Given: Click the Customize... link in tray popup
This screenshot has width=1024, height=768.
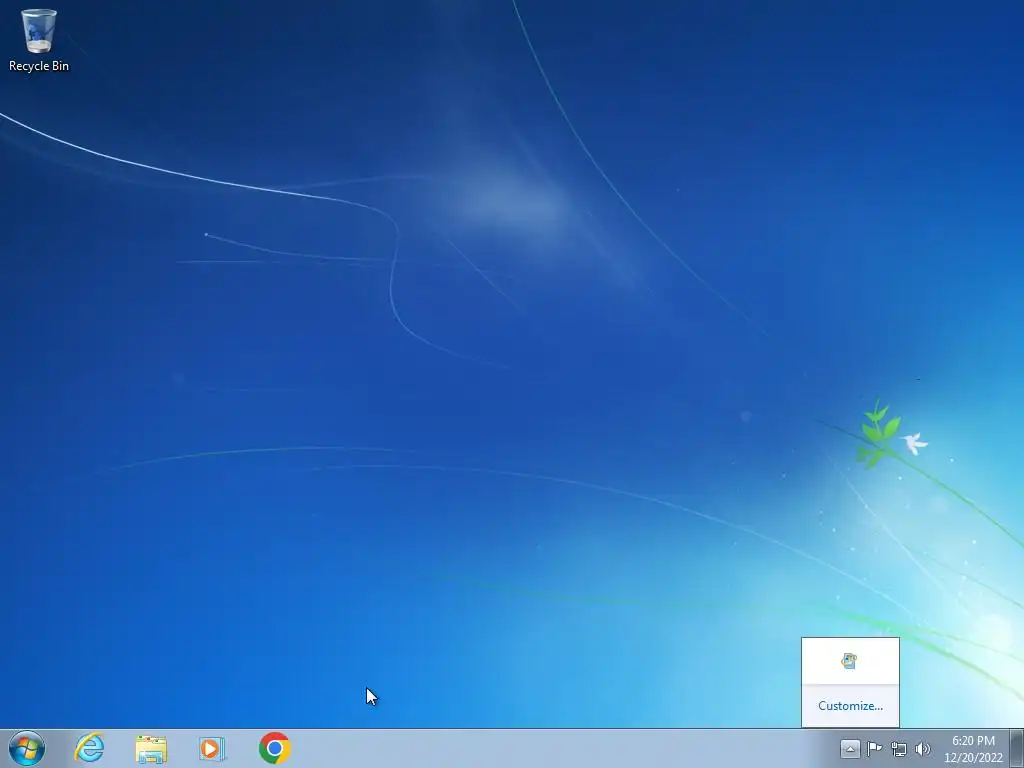Looking at the screenshot, I should click(x=850, y=706).
